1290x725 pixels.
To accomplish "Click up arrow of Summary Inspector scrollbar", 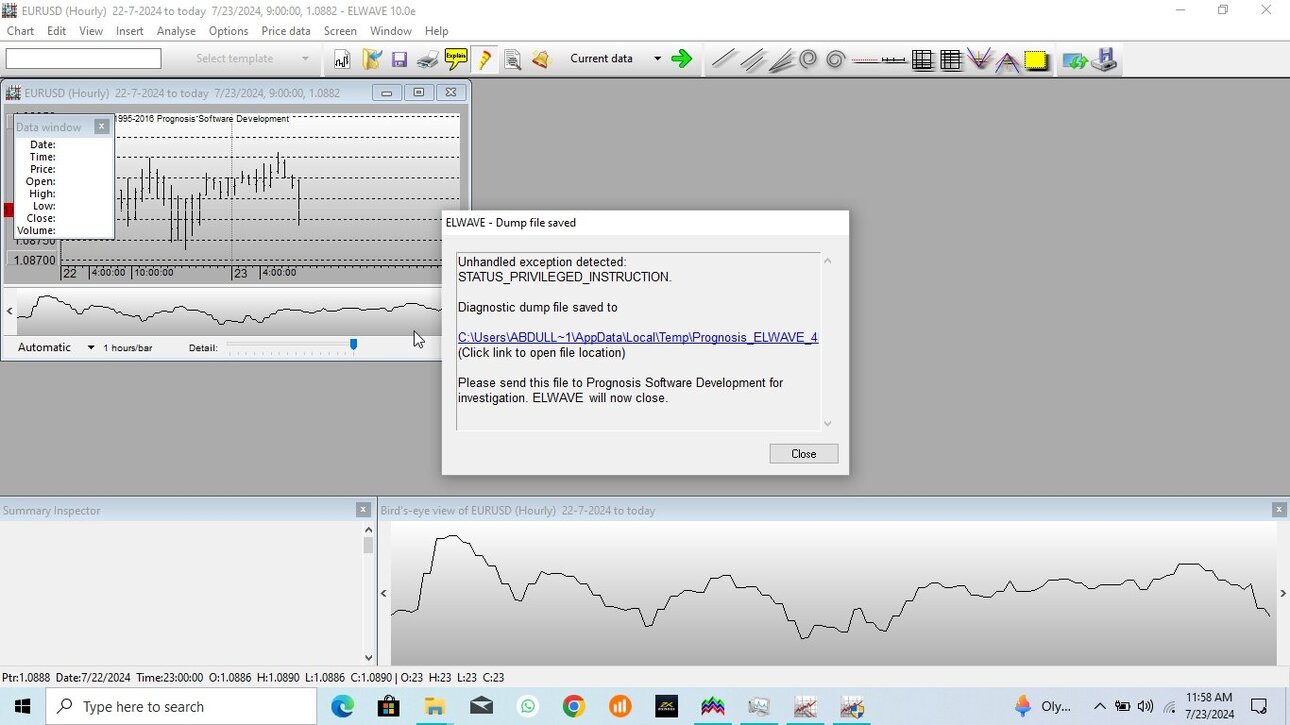I will [x=368, y=530].
